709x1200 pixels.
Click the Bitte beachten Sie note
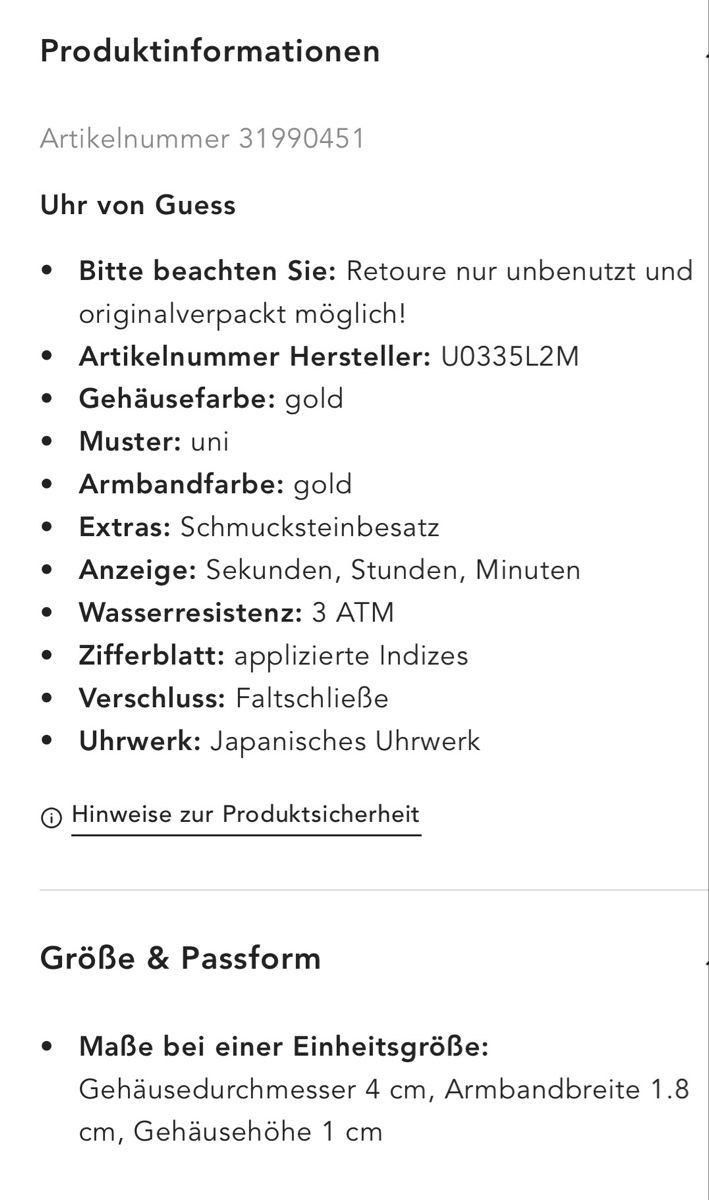click(386, 293)
